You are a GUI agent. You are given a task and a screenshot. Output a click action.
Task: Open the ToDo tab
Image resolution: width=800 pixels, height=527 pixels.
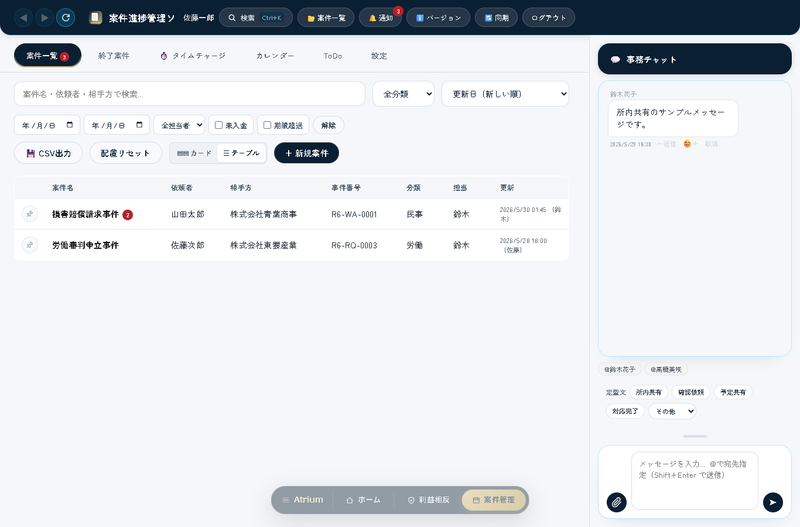[x=333, y=56]
